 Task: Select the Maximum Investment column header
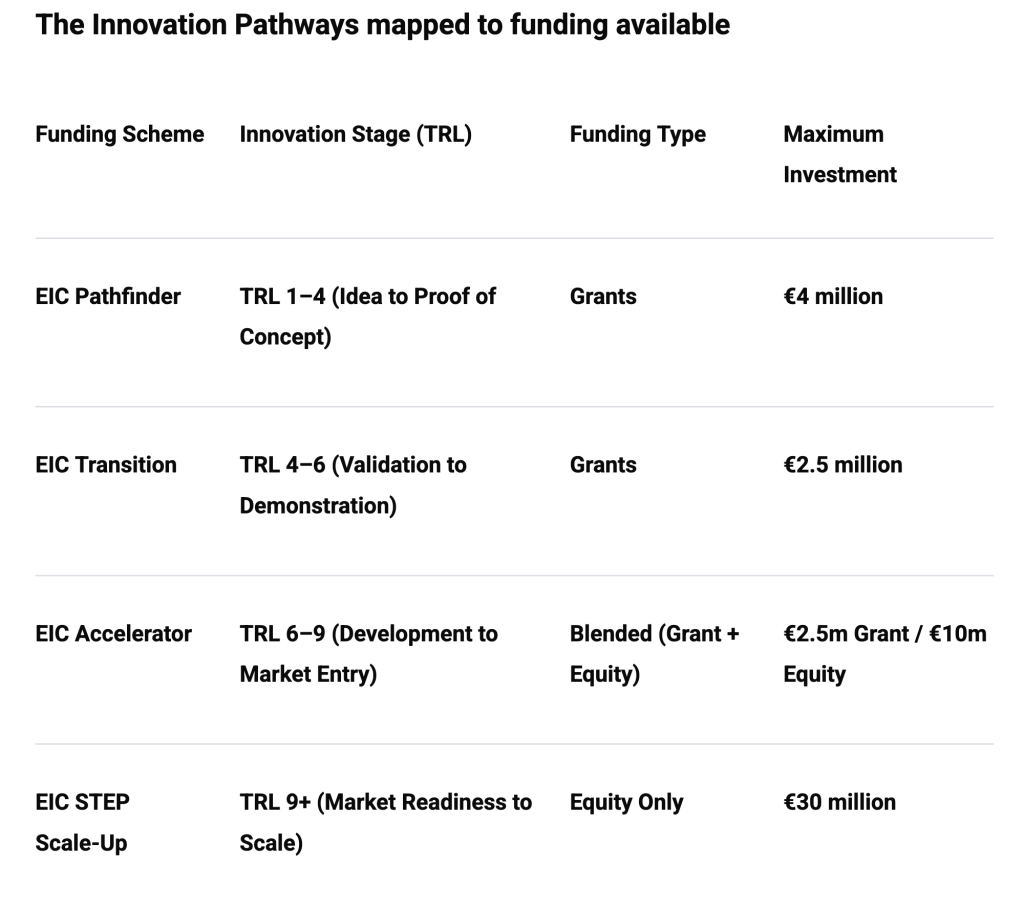[840, 154]
